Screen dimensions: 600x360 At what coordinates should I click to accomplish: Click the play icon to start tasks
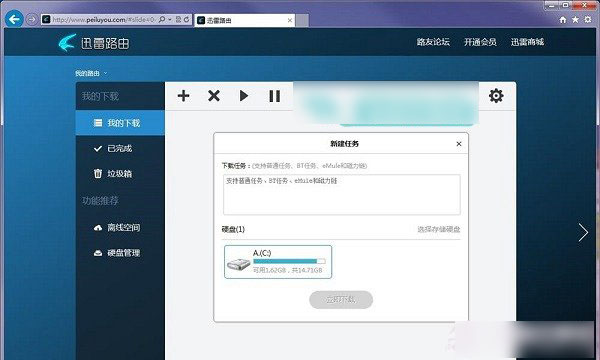pos(244,96)
